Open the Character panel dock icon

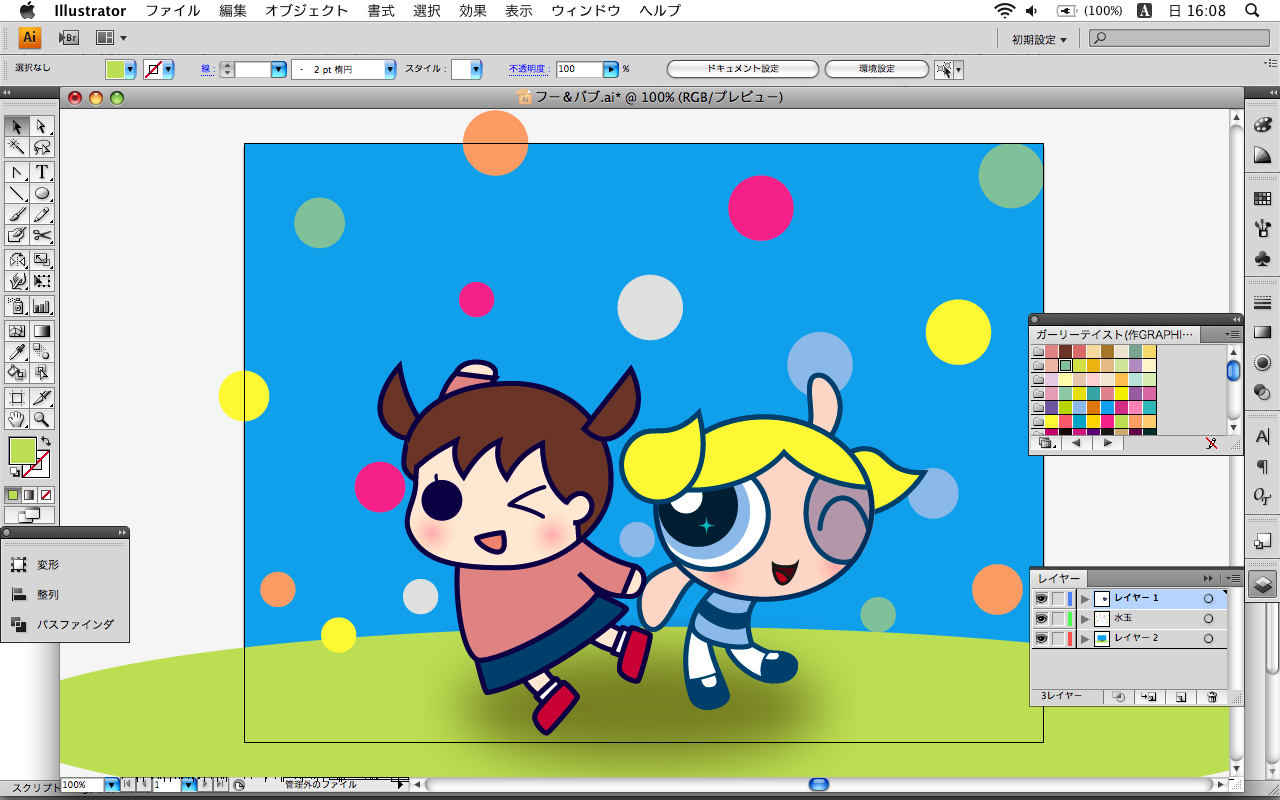tap(1262, 436)
